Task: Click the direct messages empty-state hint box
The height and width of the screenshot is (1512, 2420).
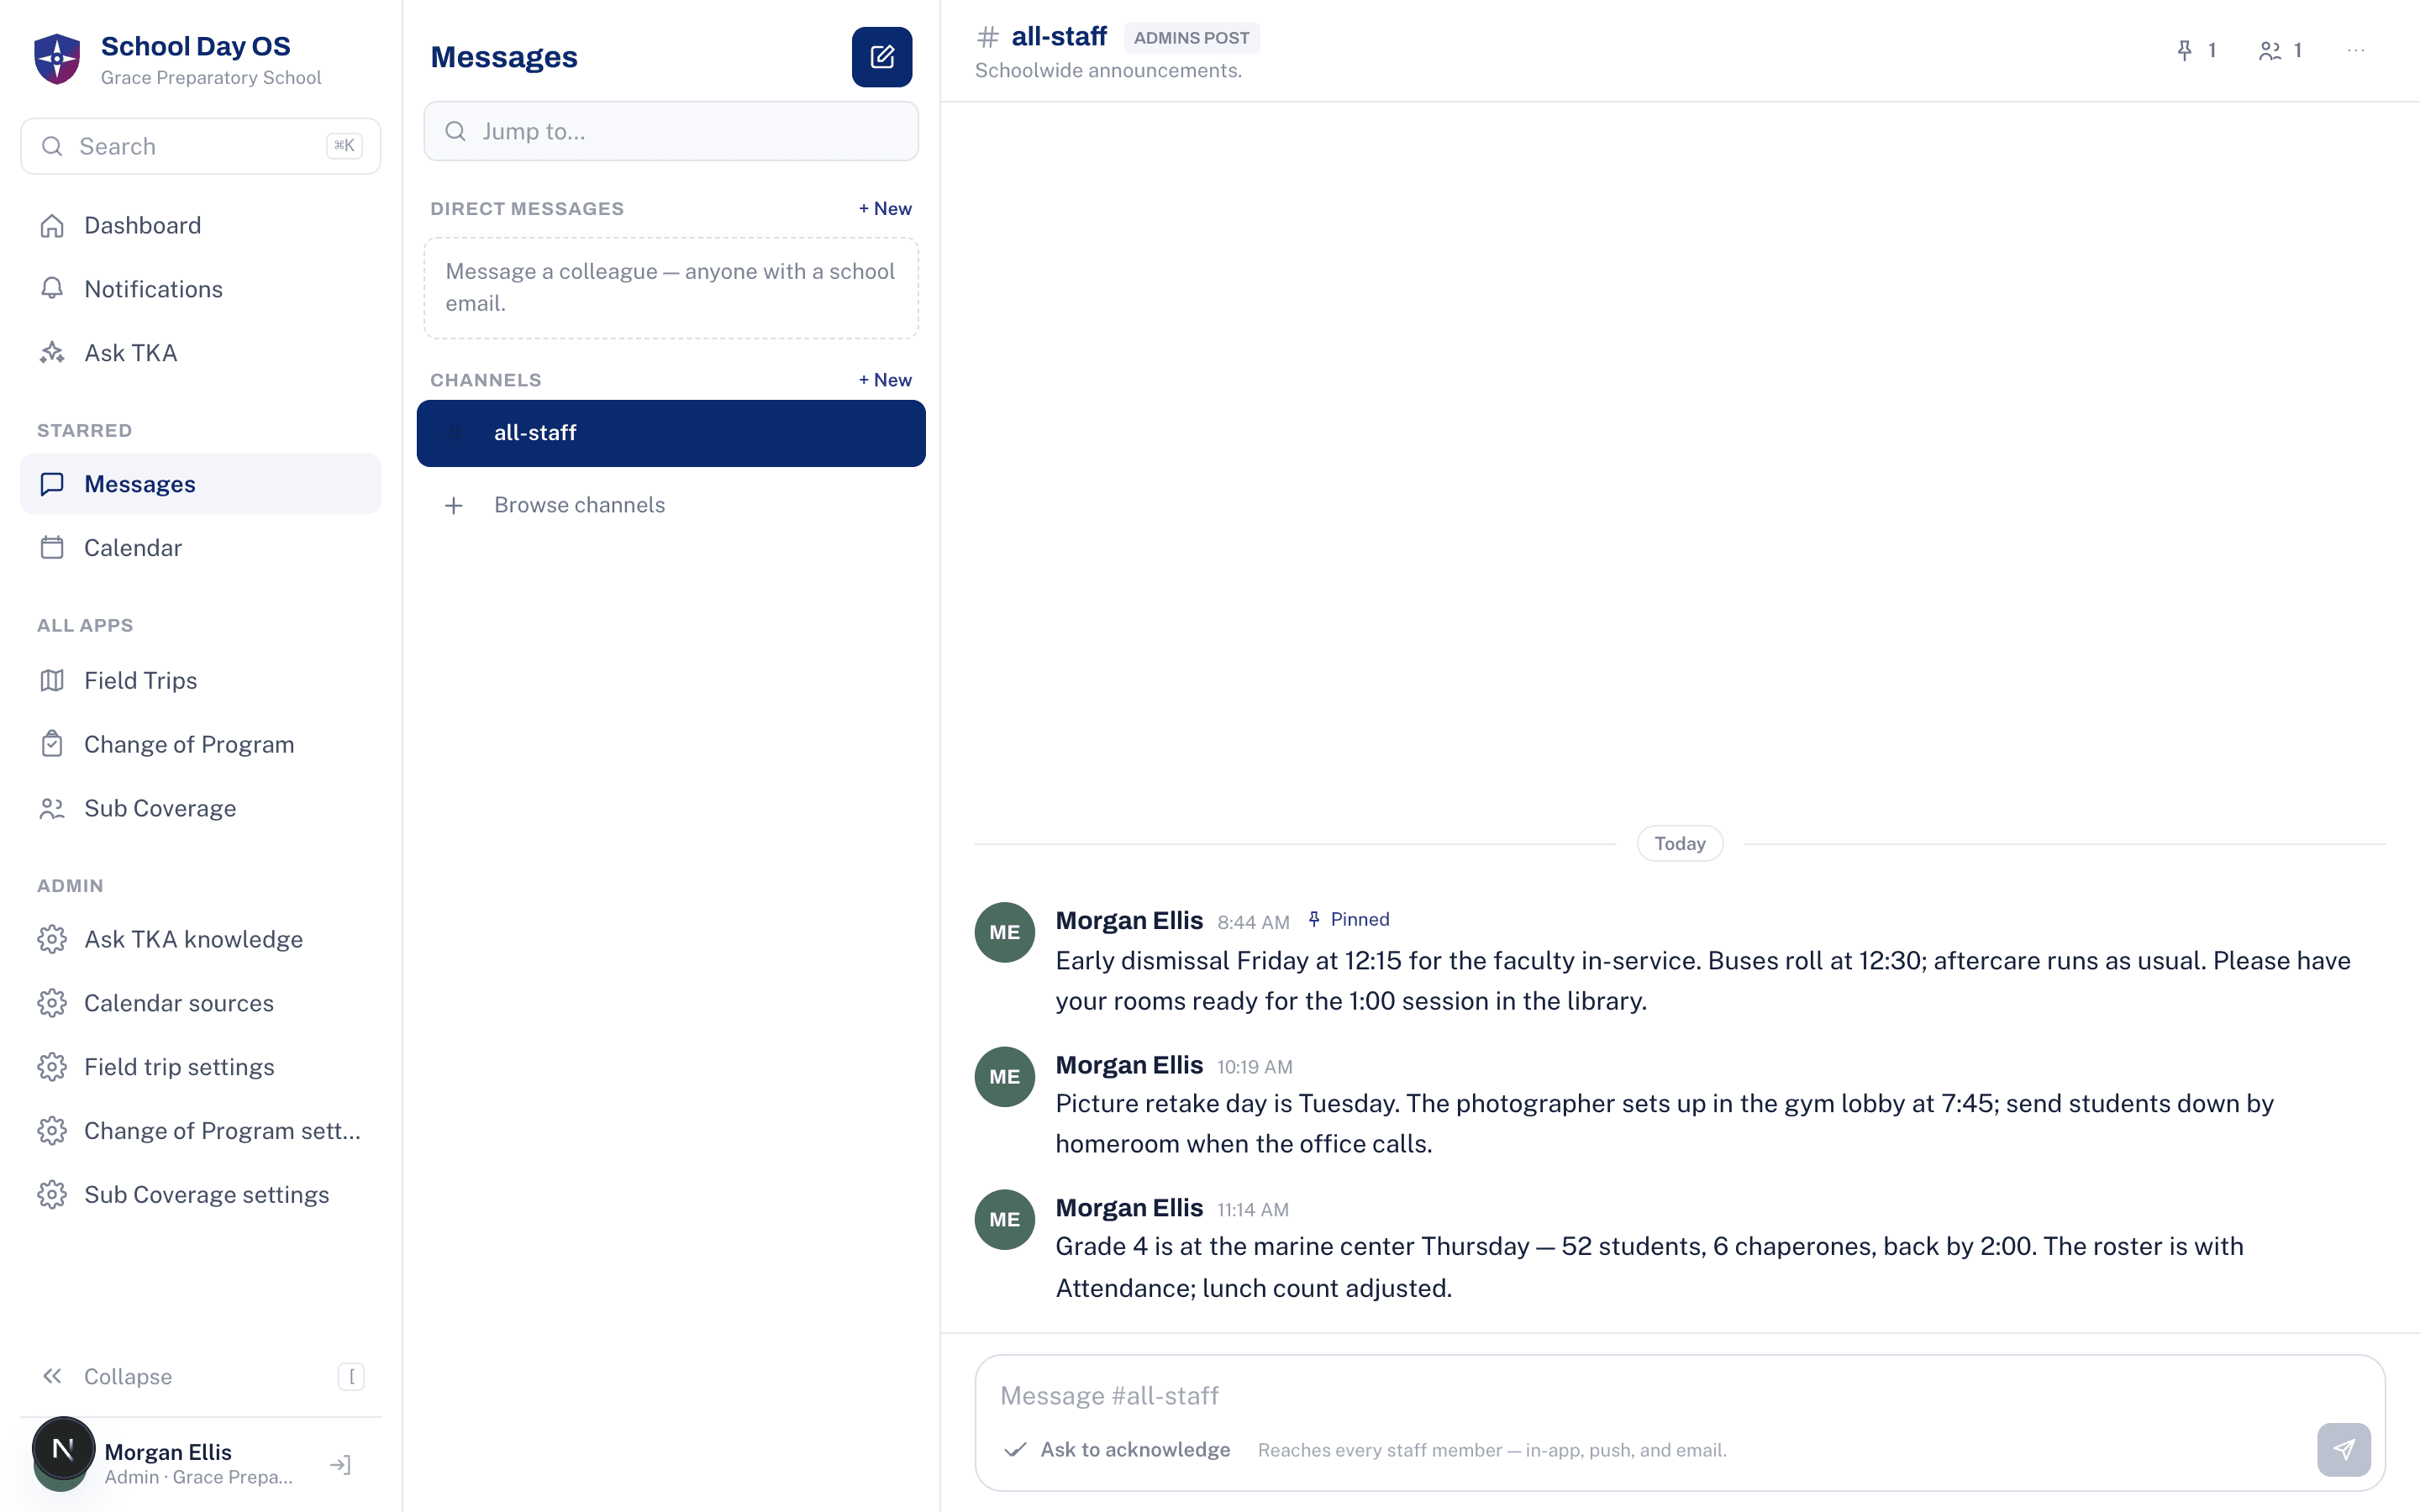Action: click(671, 288)
